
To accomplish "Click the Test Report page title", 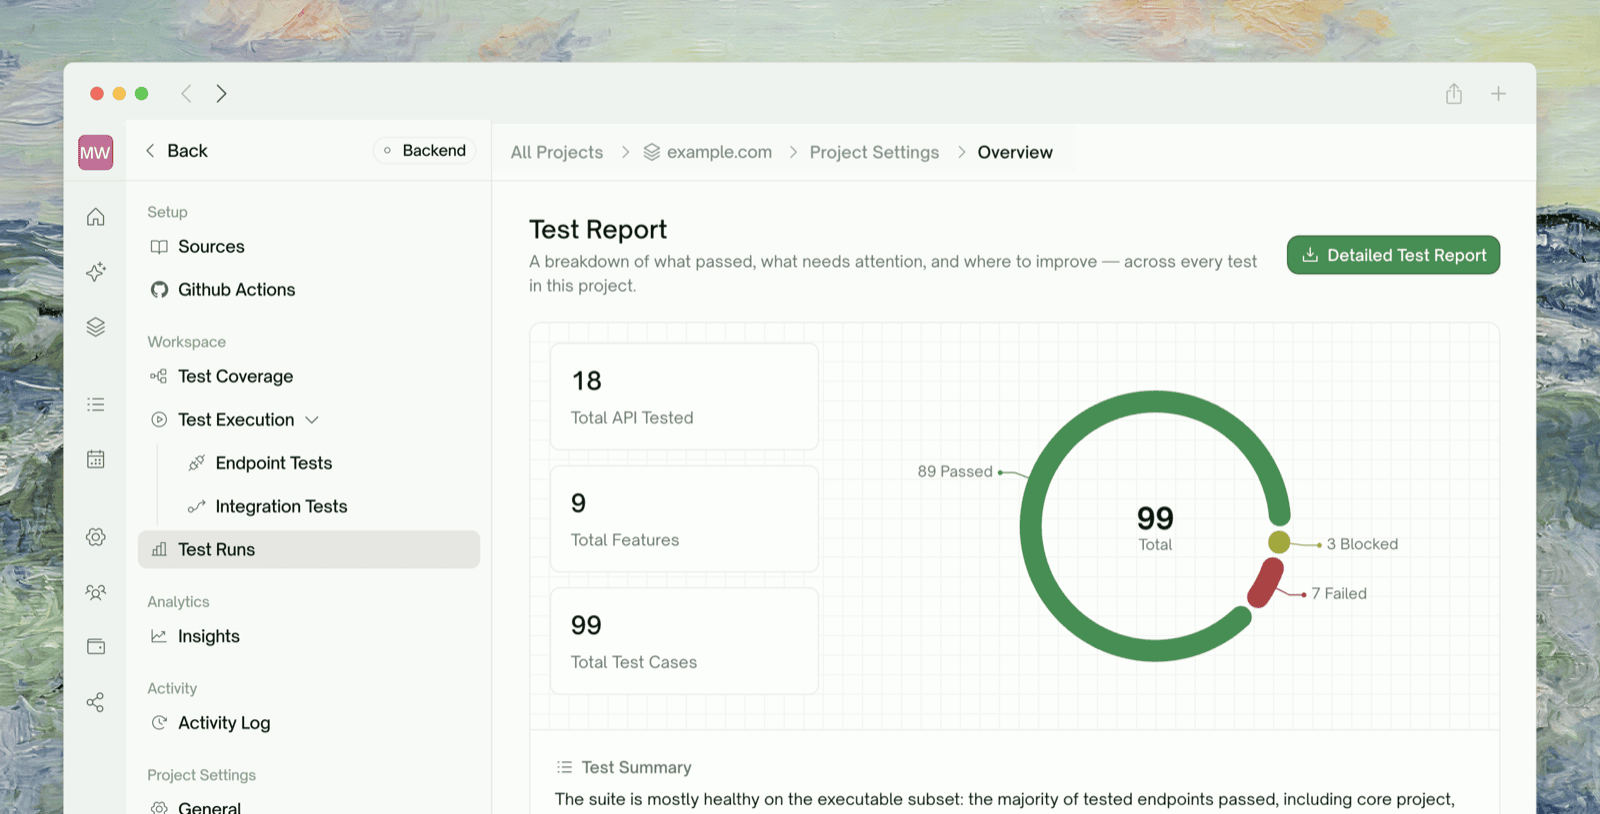I will [598, 229].
